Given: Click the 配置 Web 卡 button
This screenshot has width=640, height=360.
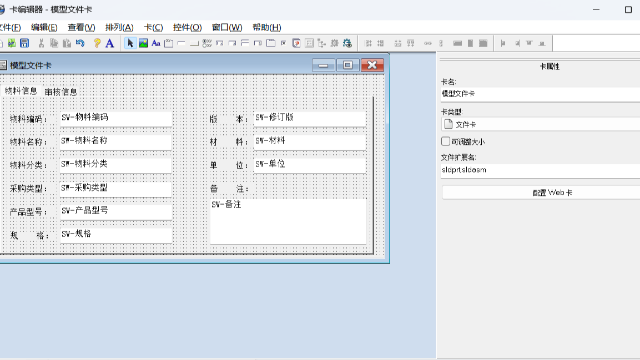Looking at the screenshot, I should [x=541, y=192].
